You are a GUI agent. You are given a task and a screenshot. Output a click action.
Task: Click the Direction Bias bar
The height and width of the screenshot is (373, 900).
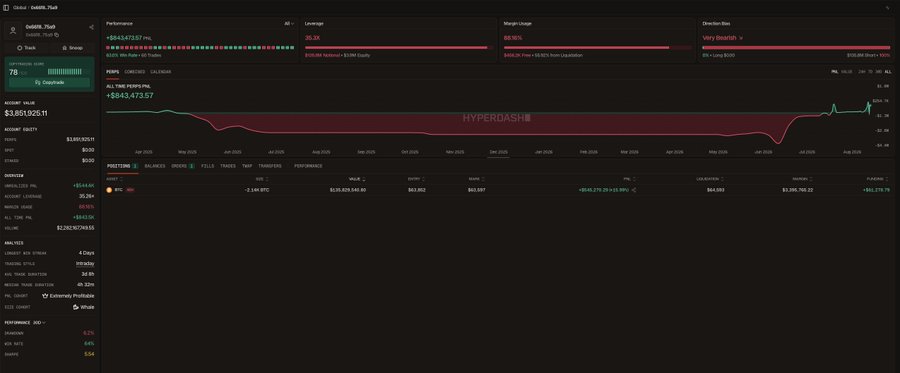796,48
